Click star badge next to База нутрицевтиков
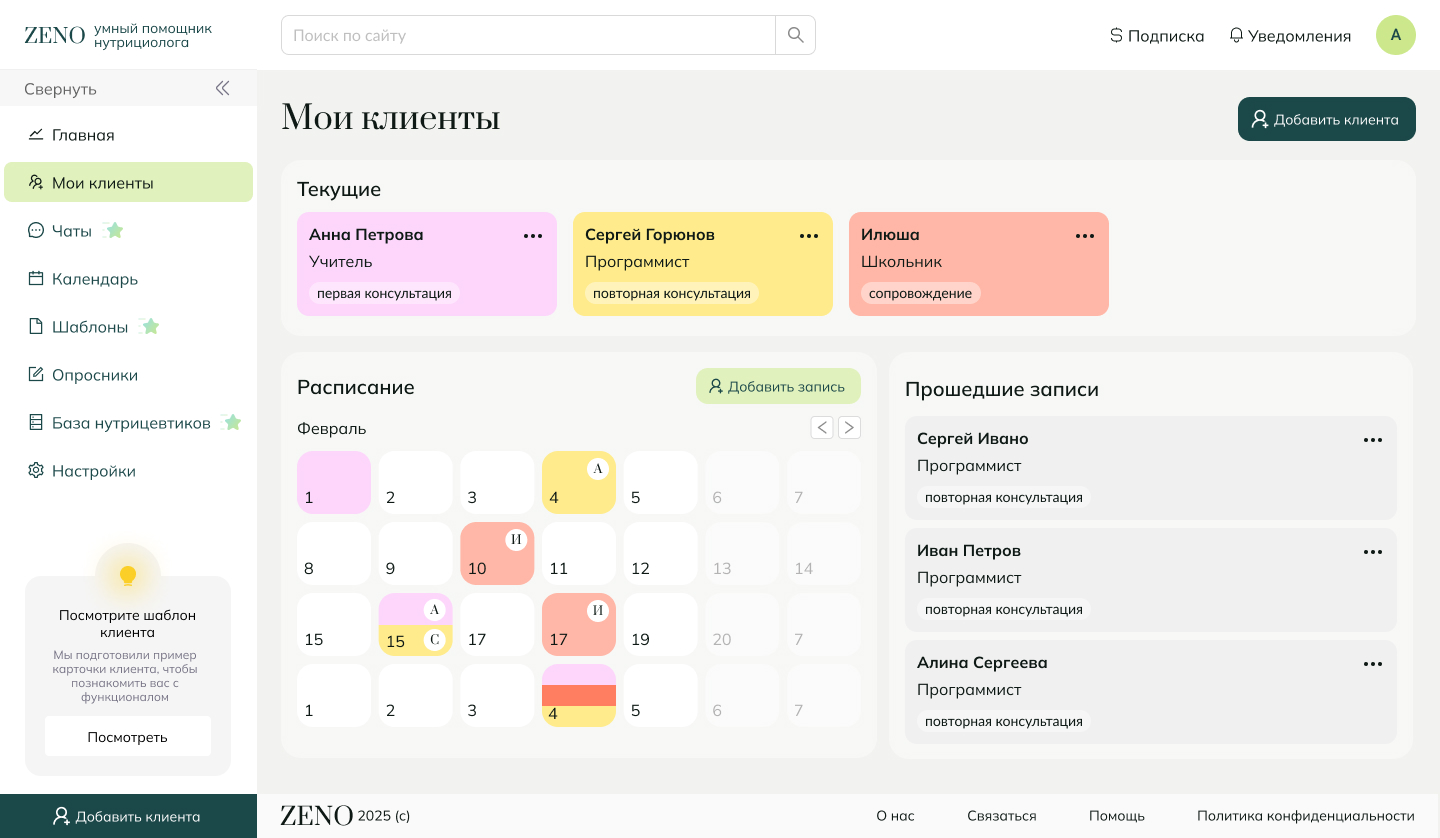Screen dimensions: 1440x838 [x=232, y=422]
